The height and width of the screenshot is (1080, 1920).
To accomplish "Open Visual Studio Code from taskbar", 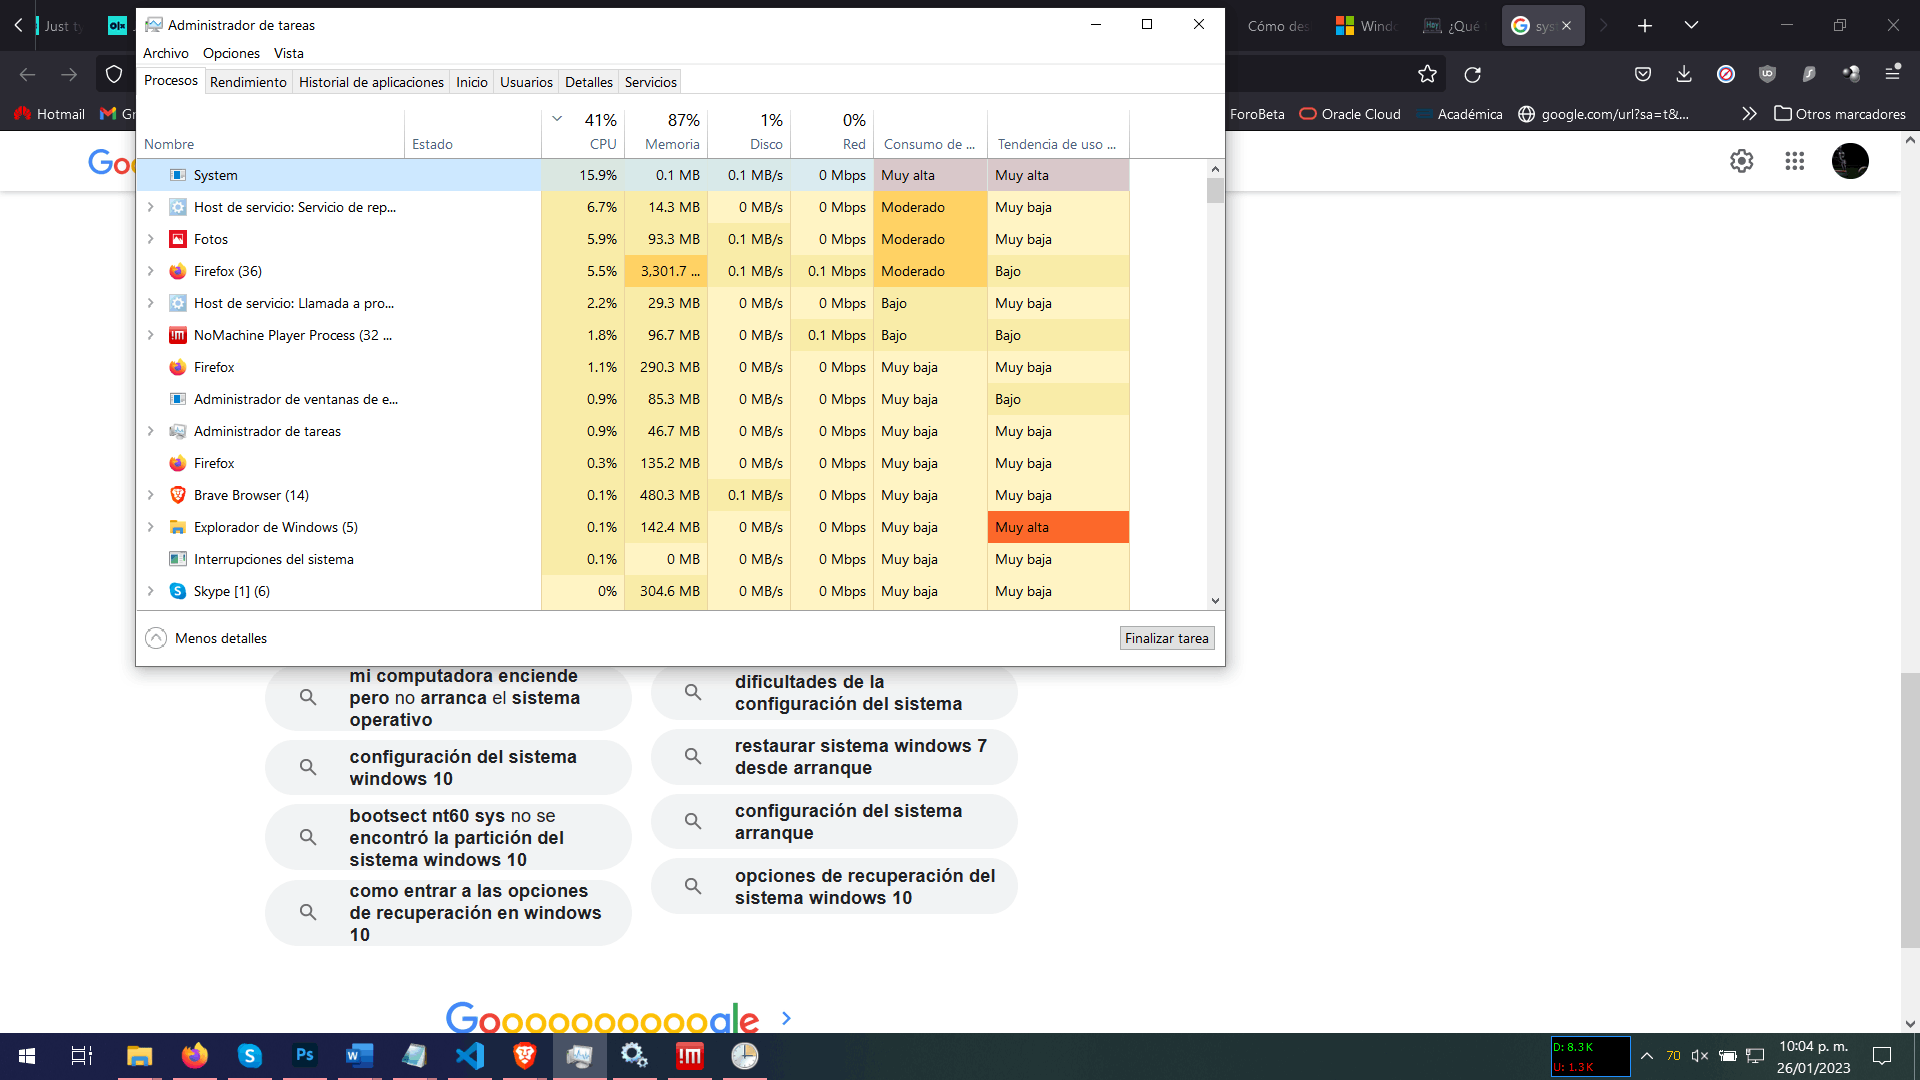I will coord(469,1055).
